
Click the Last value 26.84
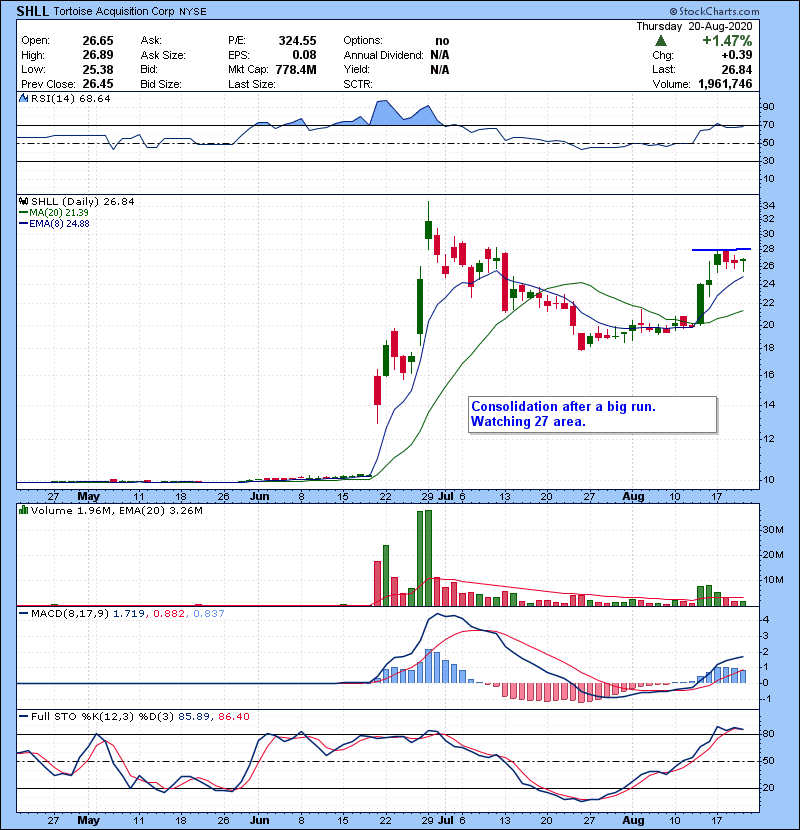[x=737, y=69]
